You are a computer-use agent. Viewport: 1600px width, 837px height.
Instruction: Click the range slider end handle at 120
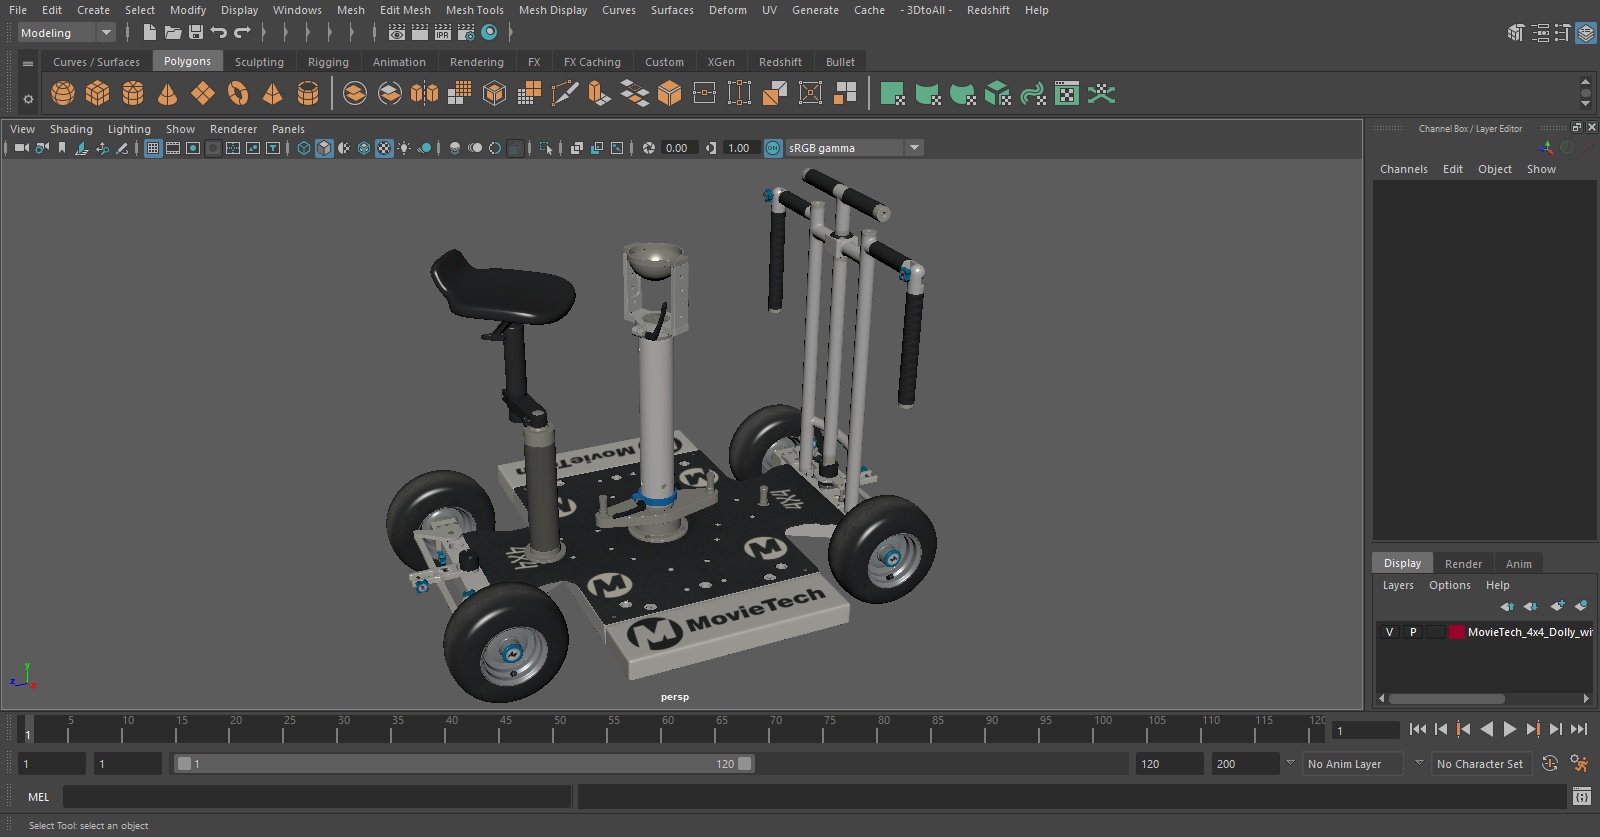click(745, 764)
